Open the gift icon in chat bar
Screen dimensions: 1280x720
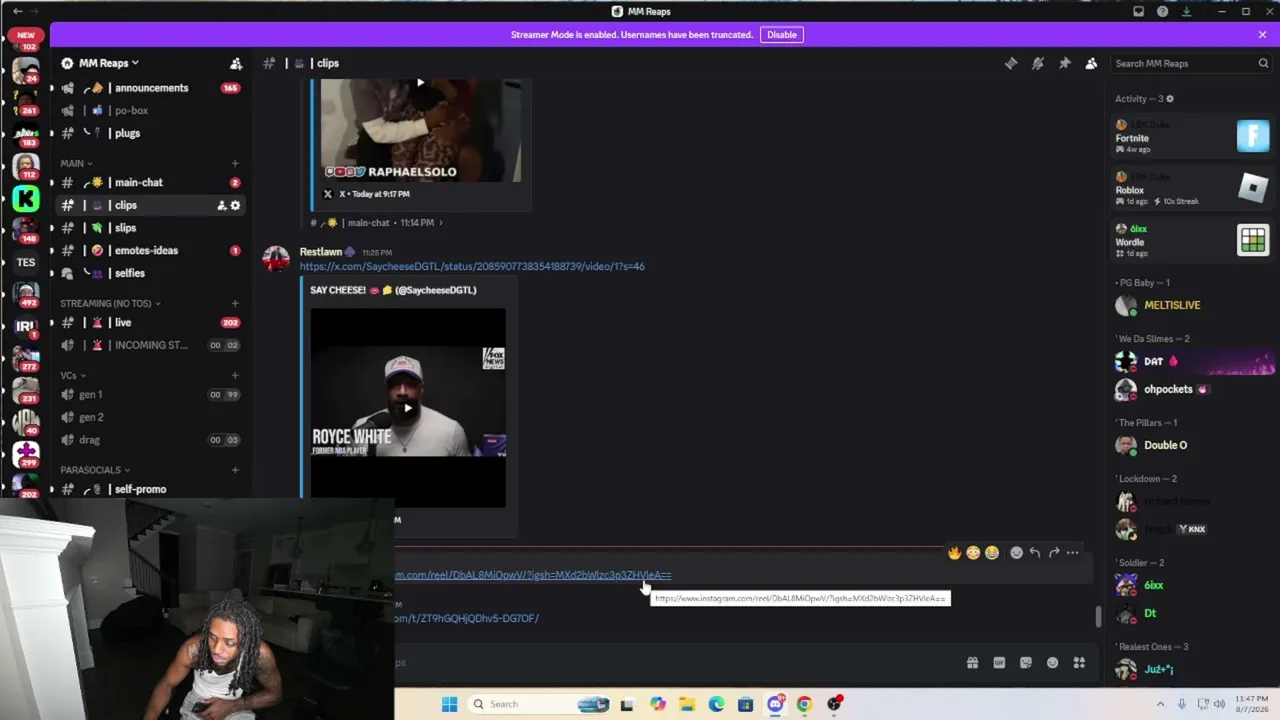972,662
